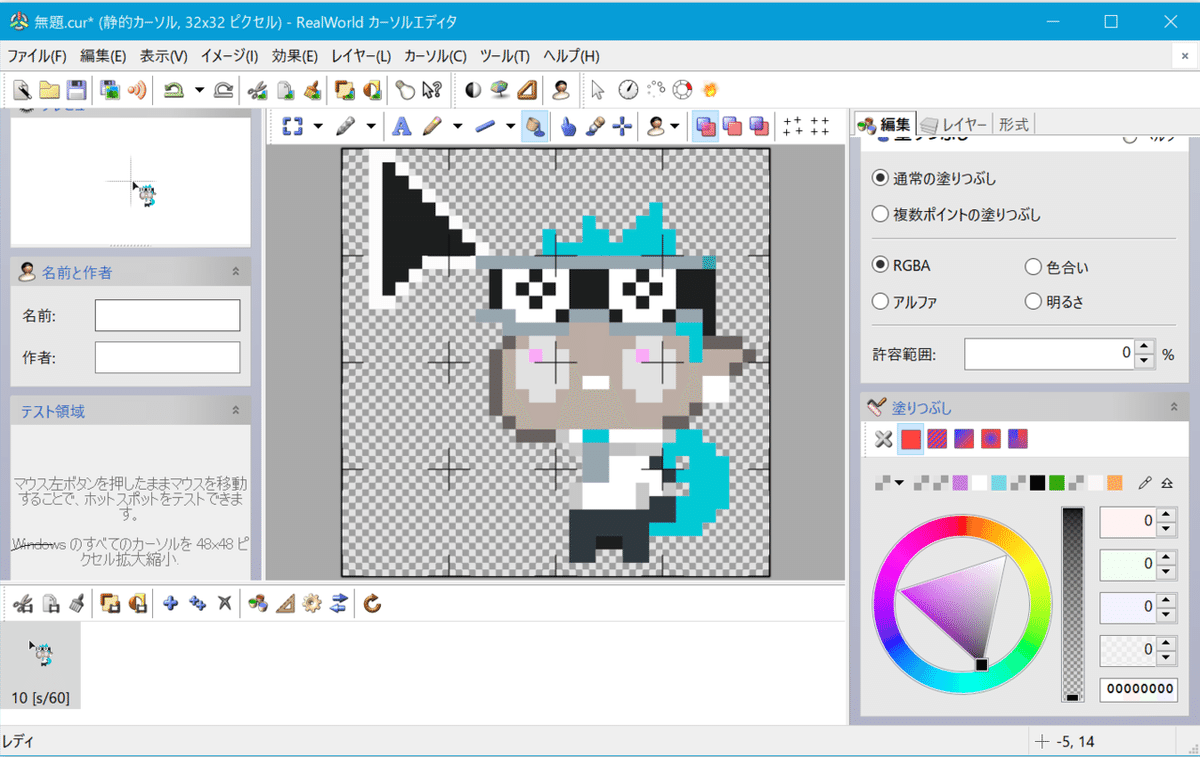Choose the 色合い radio option
Screen dimensions: 1200x757
1033,267
